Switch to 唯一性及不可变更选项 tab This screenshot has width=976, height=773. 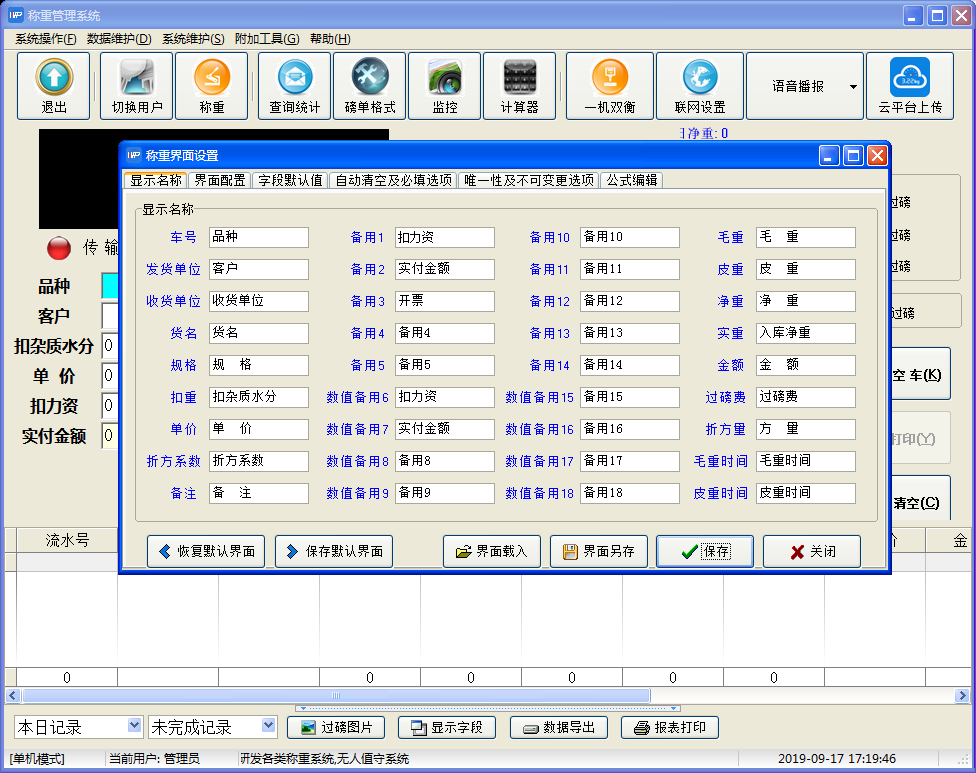529,180
